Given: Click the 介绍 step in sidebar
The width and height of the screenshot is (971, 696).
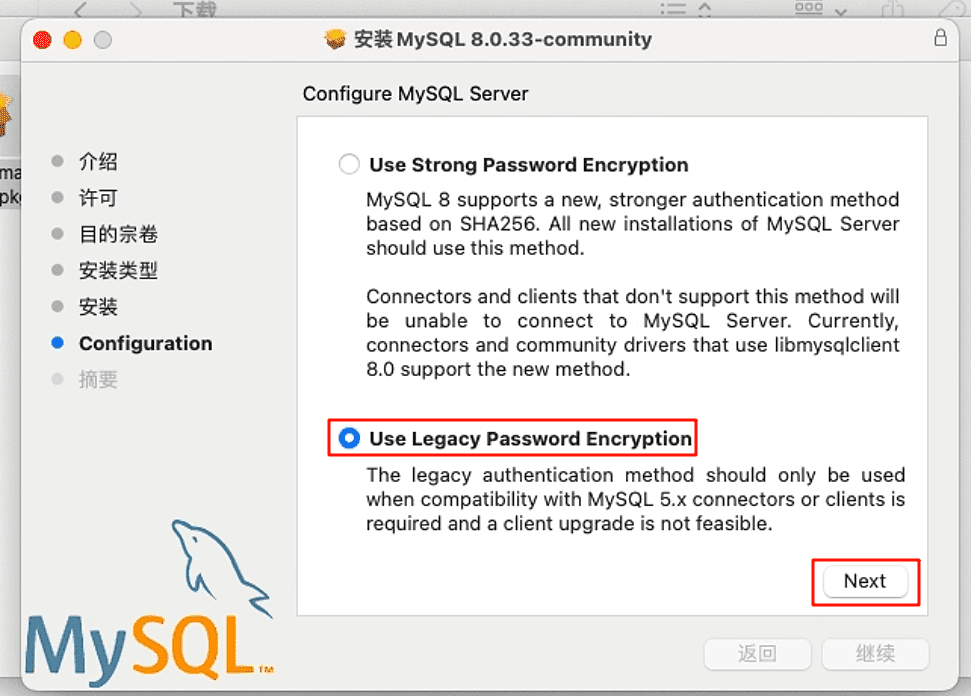Looking at the screenshot, I should tap(98, 162).
